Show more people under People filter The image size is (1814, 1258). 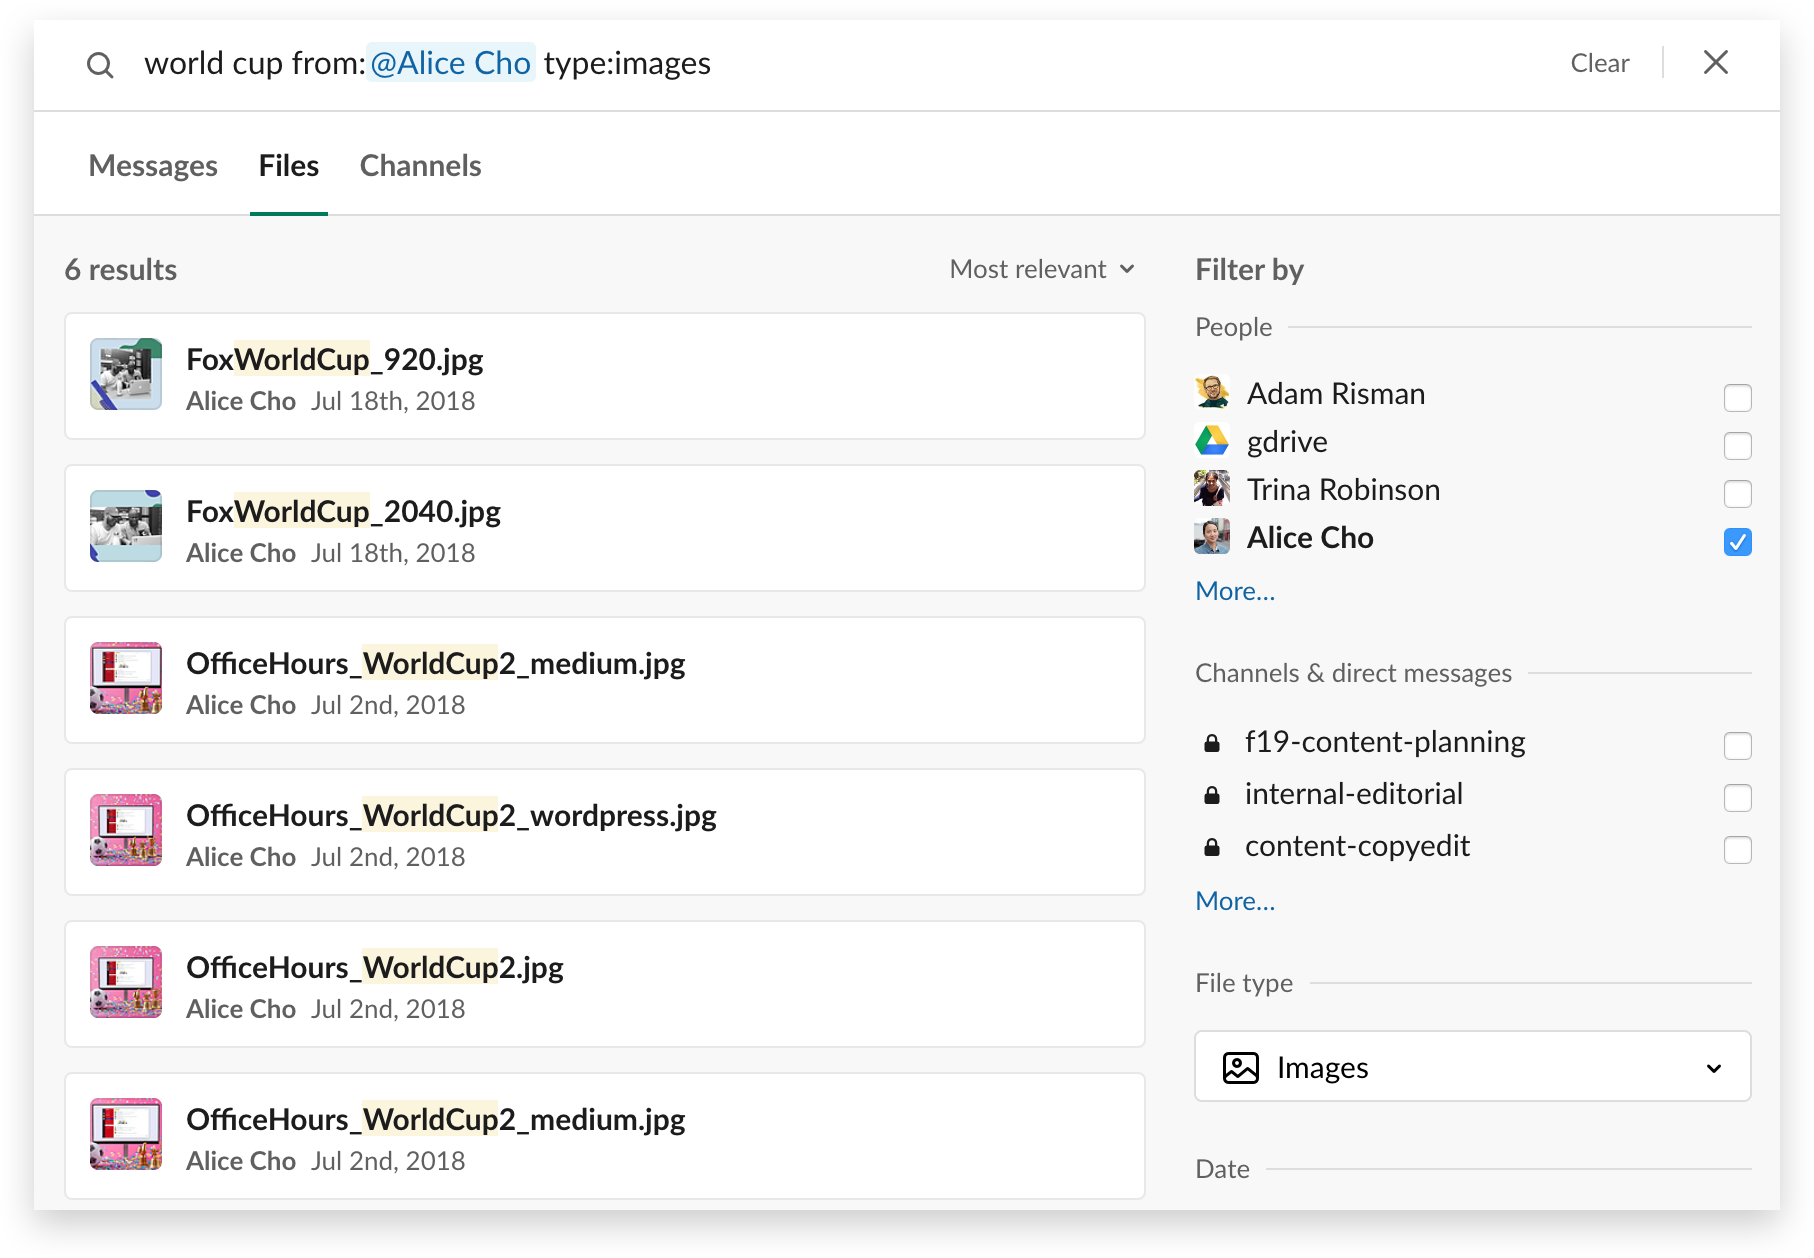tap(1235, 591)
